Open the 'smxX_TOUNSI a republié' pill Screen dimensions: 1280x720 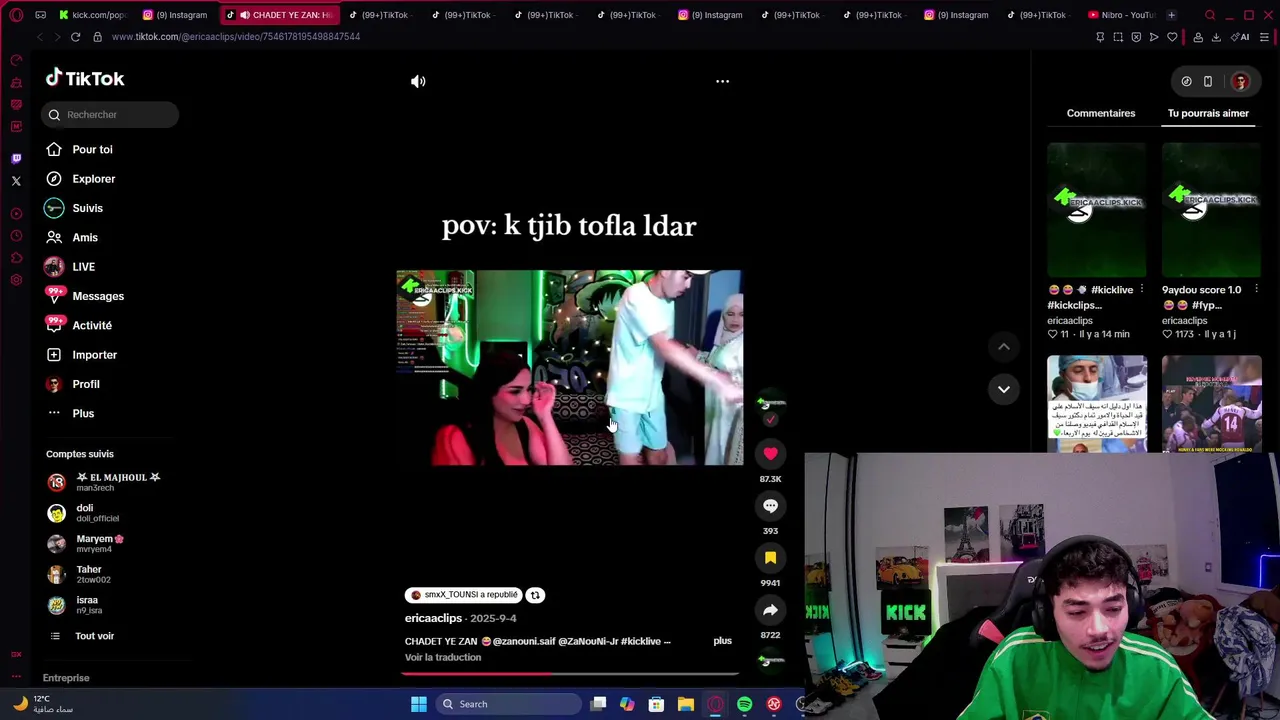464,595
